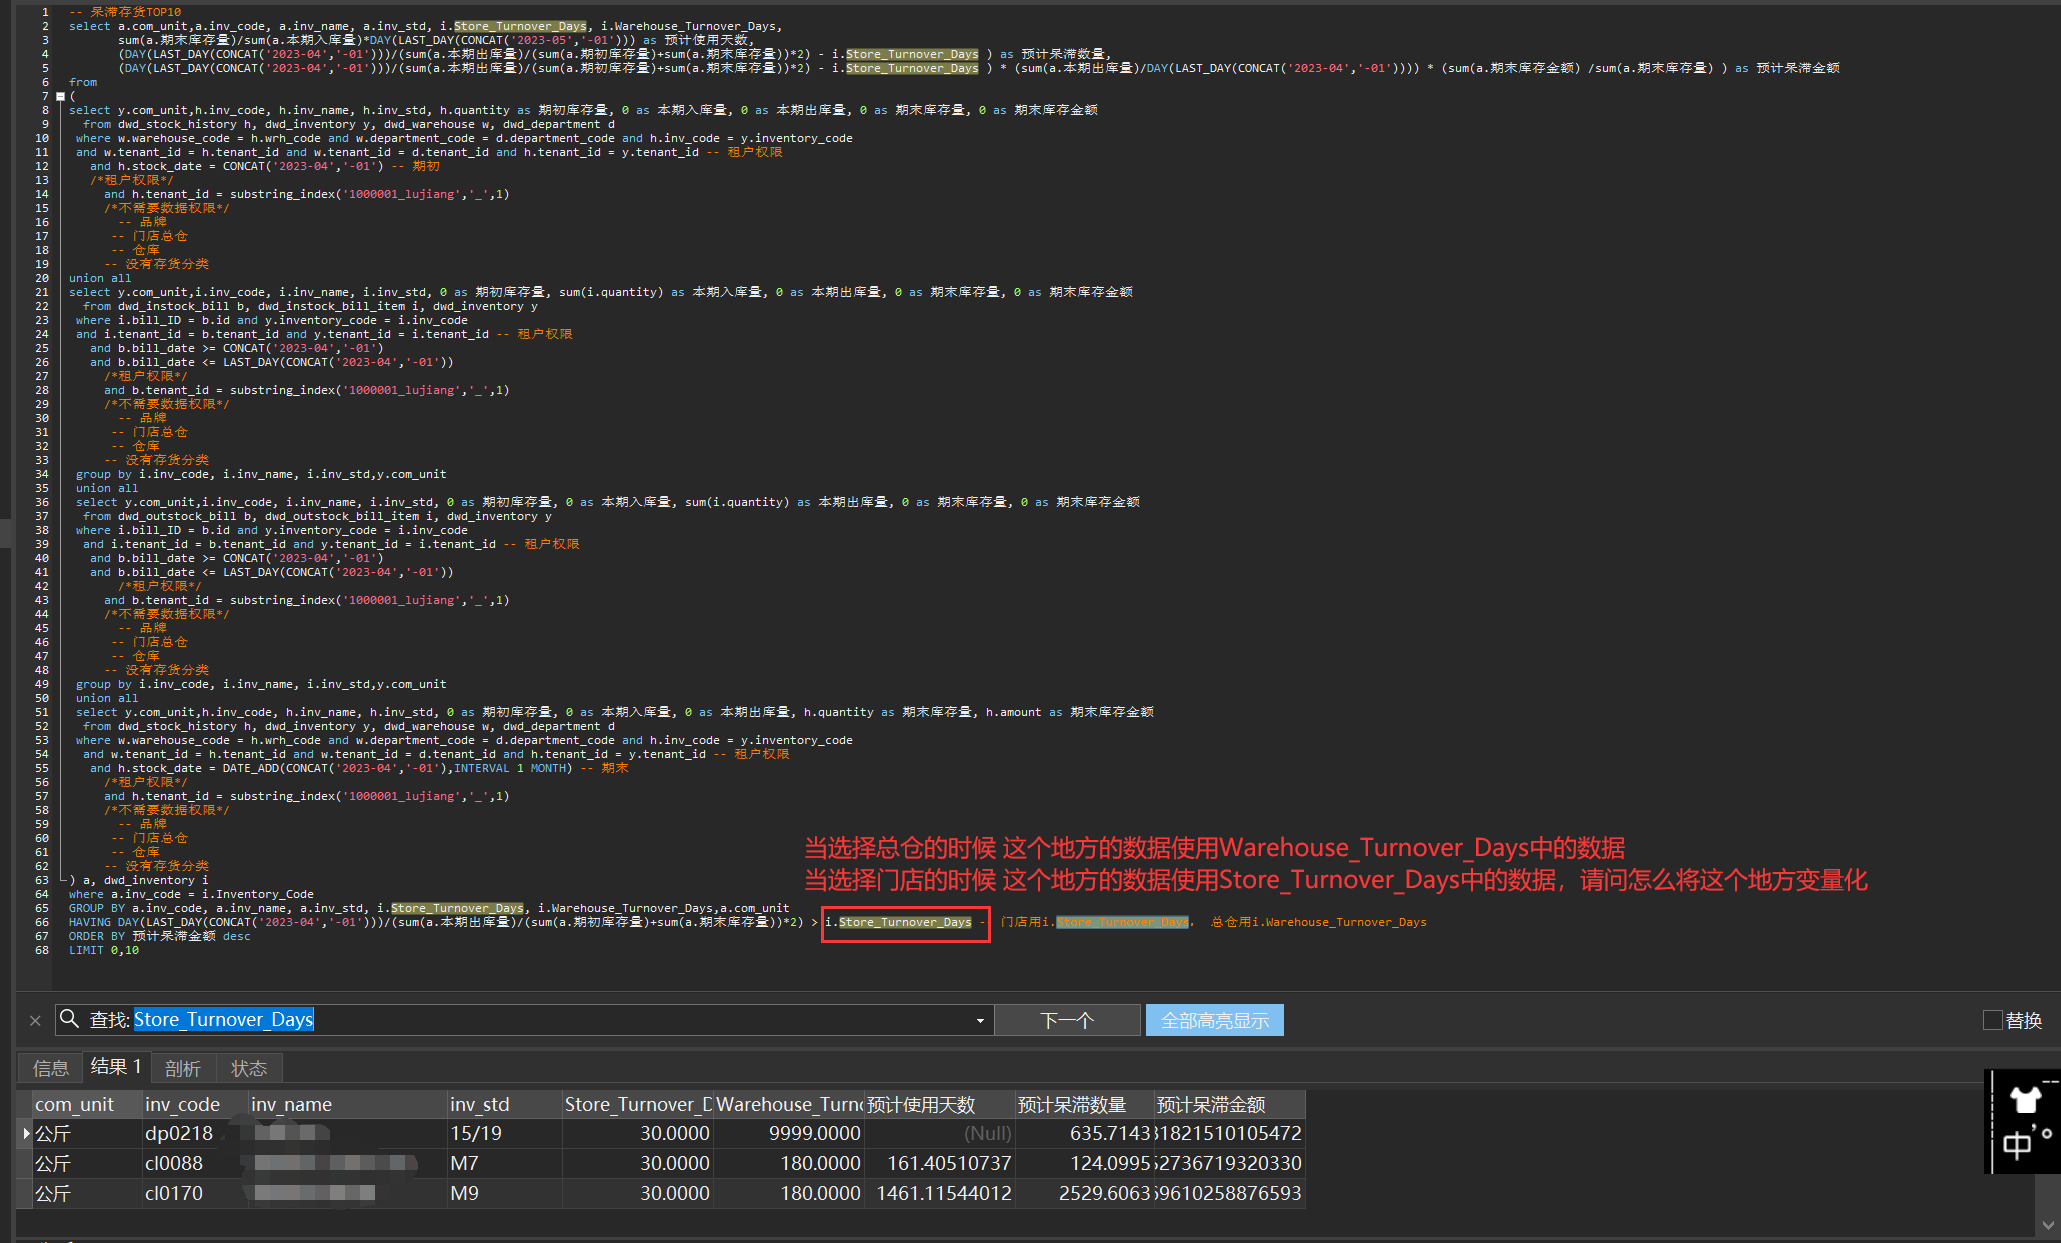Screen dimensions: 2061x1243
Task: Switch to the 信息 tab
Action: pos(50,1068)
